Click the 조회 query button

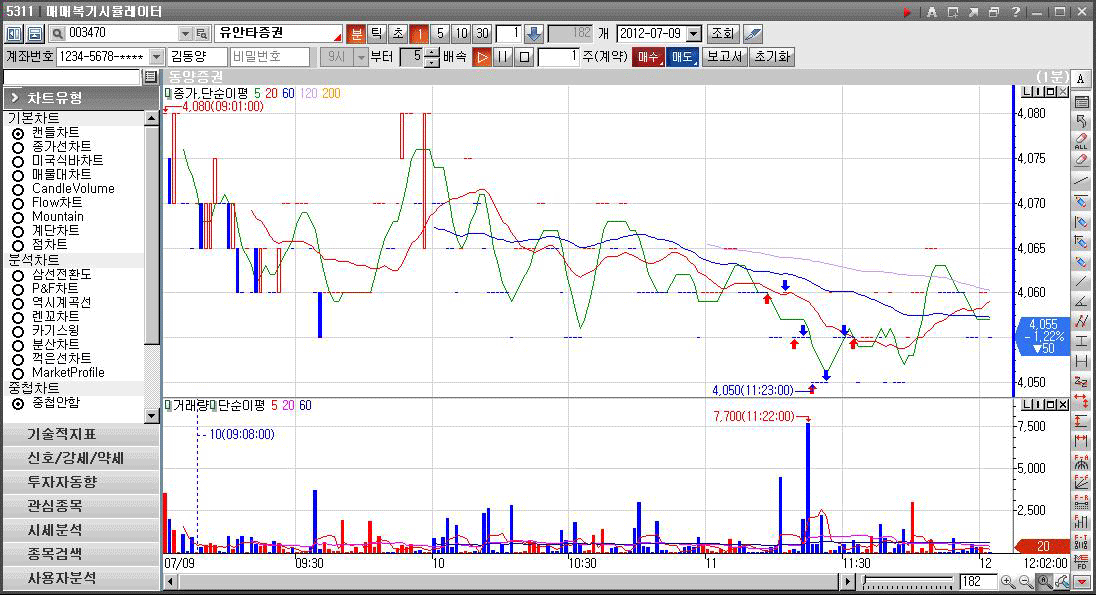pos(722,34)
